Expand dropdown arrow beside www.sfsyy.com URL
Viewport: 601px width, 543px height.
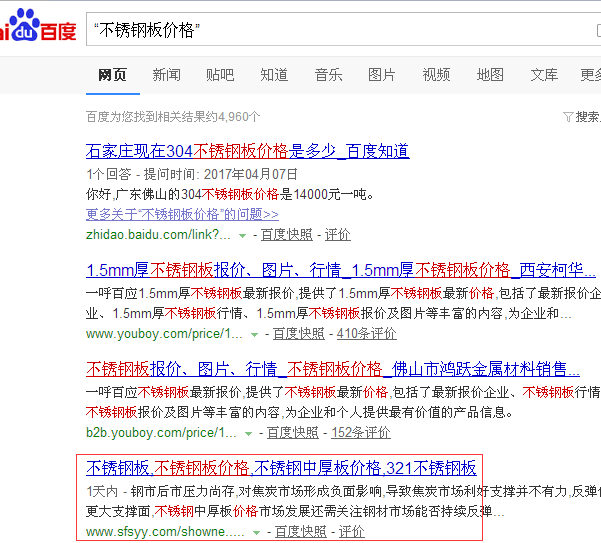pos(256,533)
